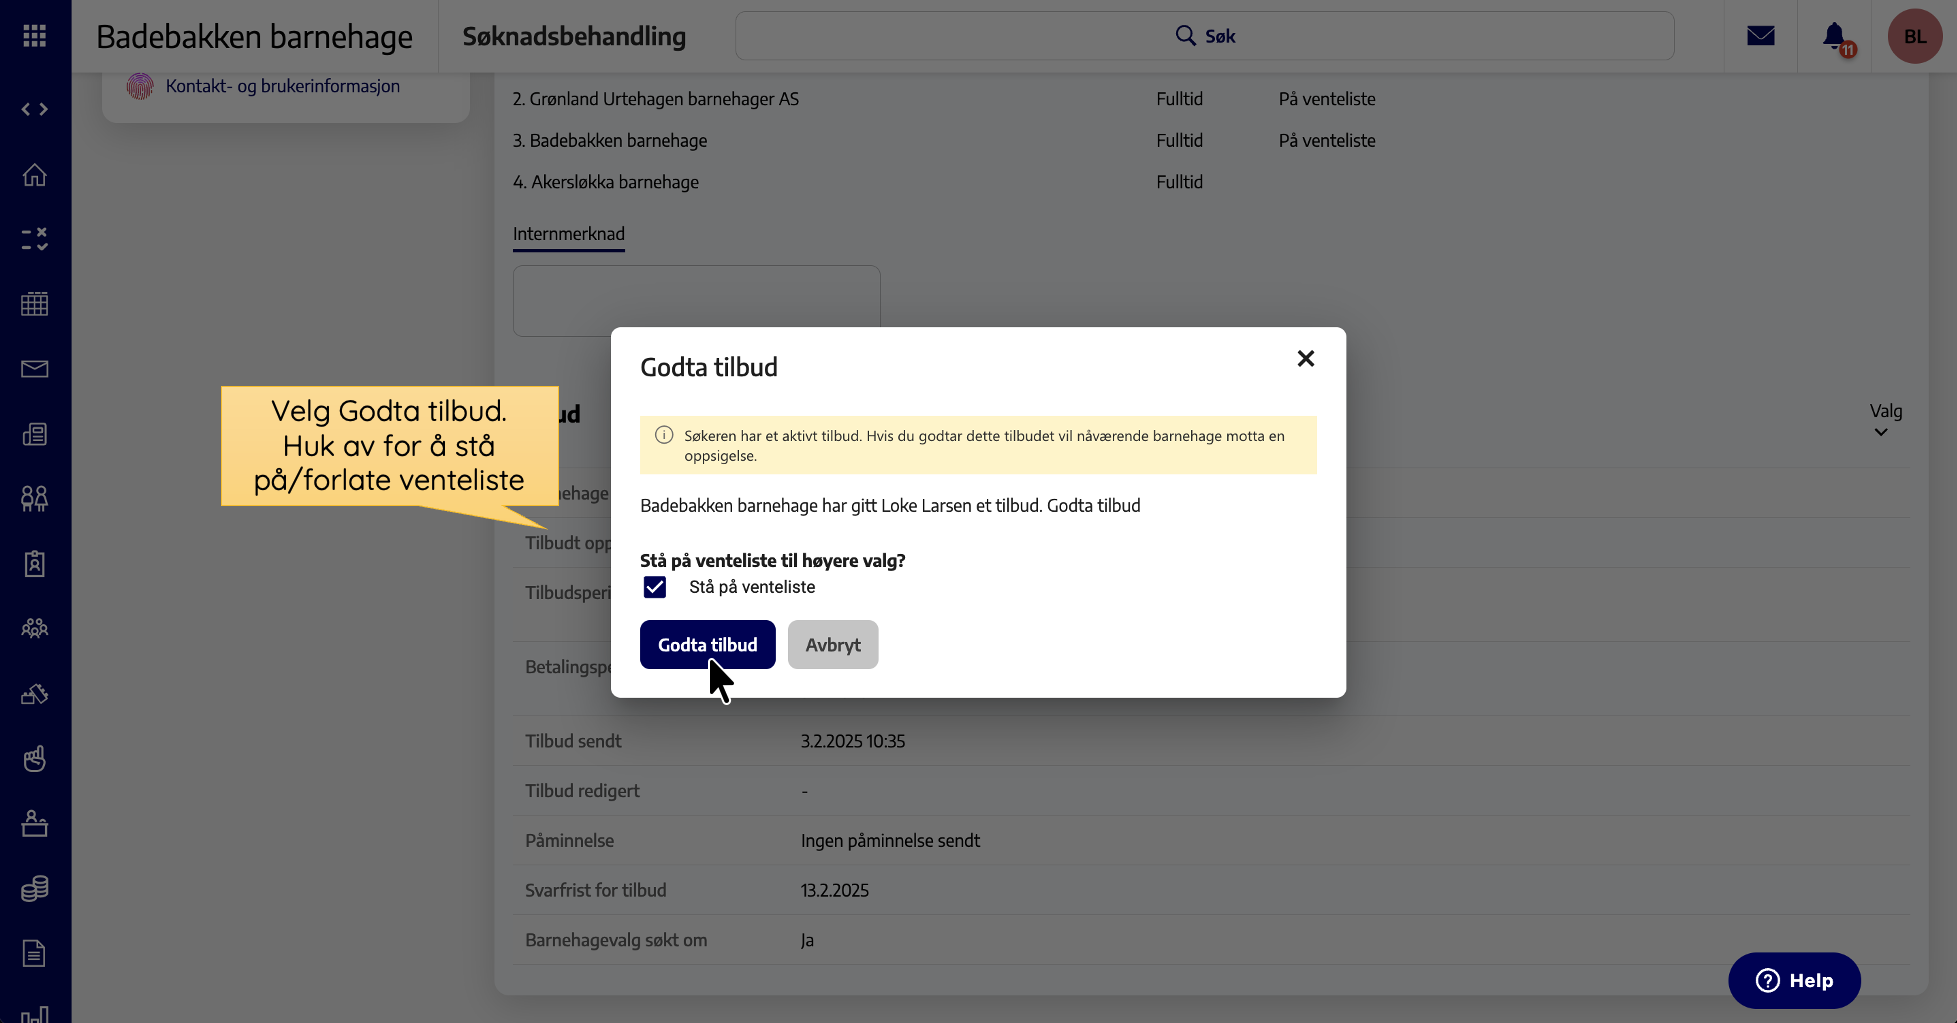Click the Avbryt button
Image resolution: width=1957 pixels, height=1023 pixels.
[832, 645]
